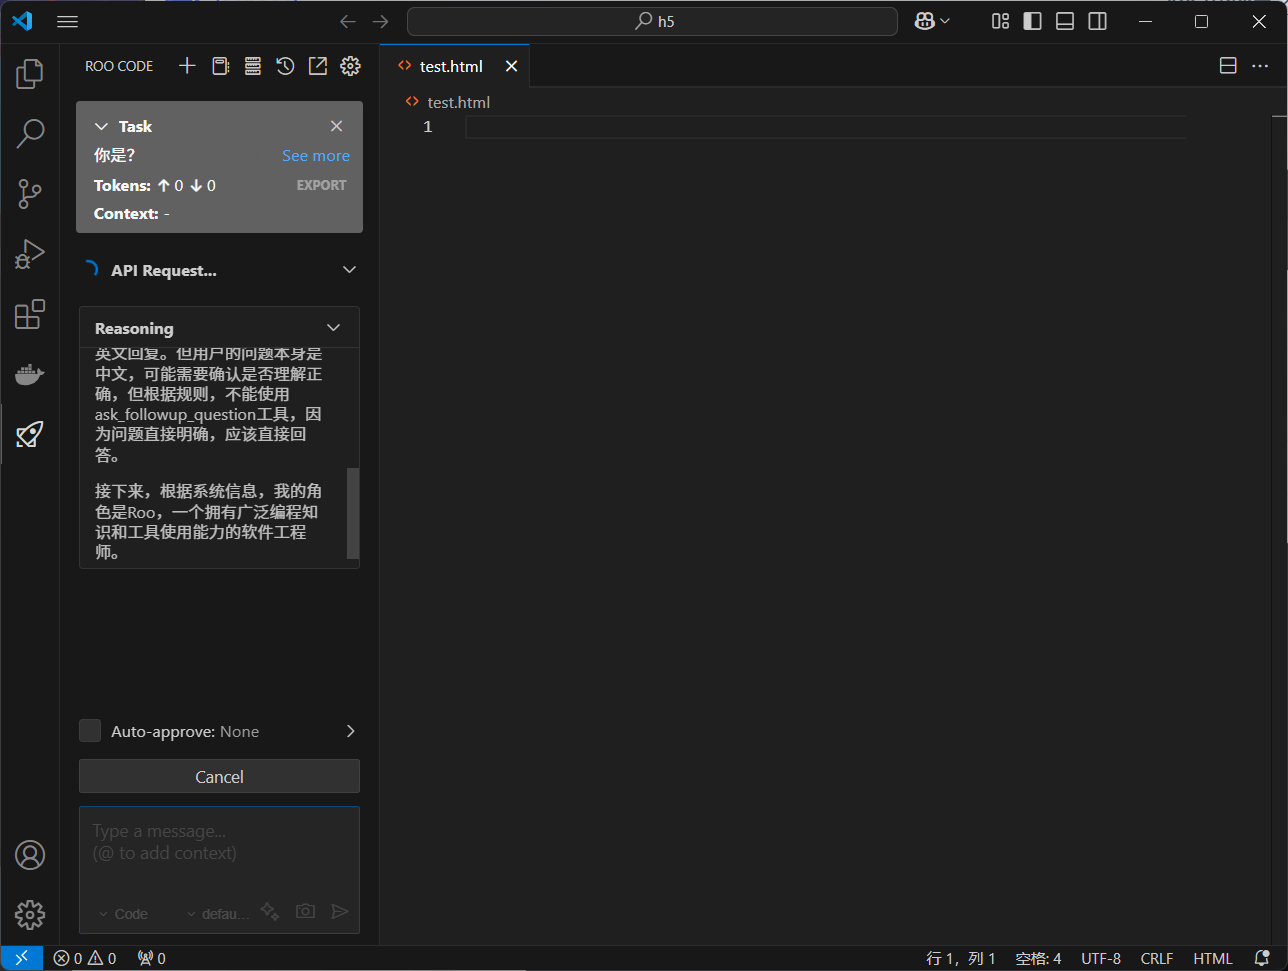The width and height of the screenshot is (1288, 971).
Task: Open the Code mode dropdown
Action: click(124, 914)
